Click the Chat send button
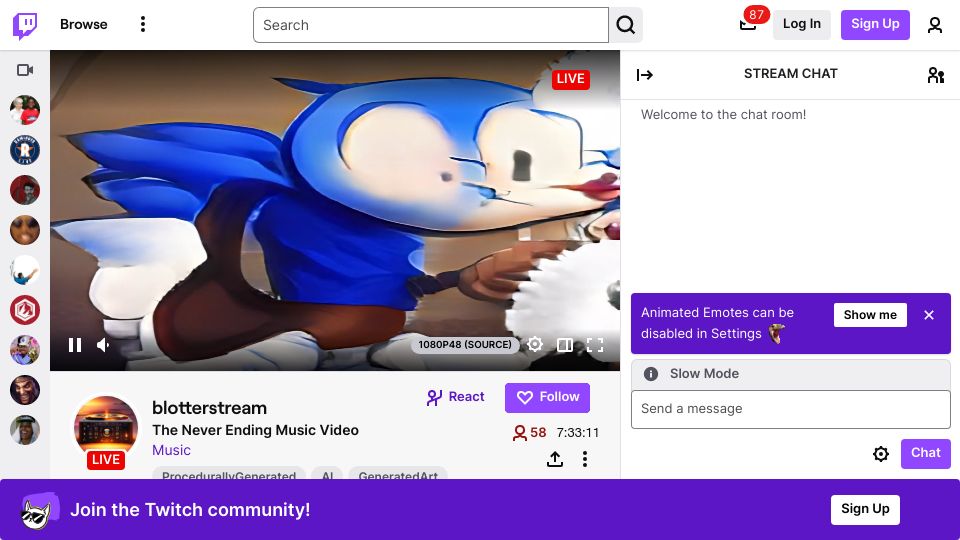960x540 pixels. click(x=925, y=453)
